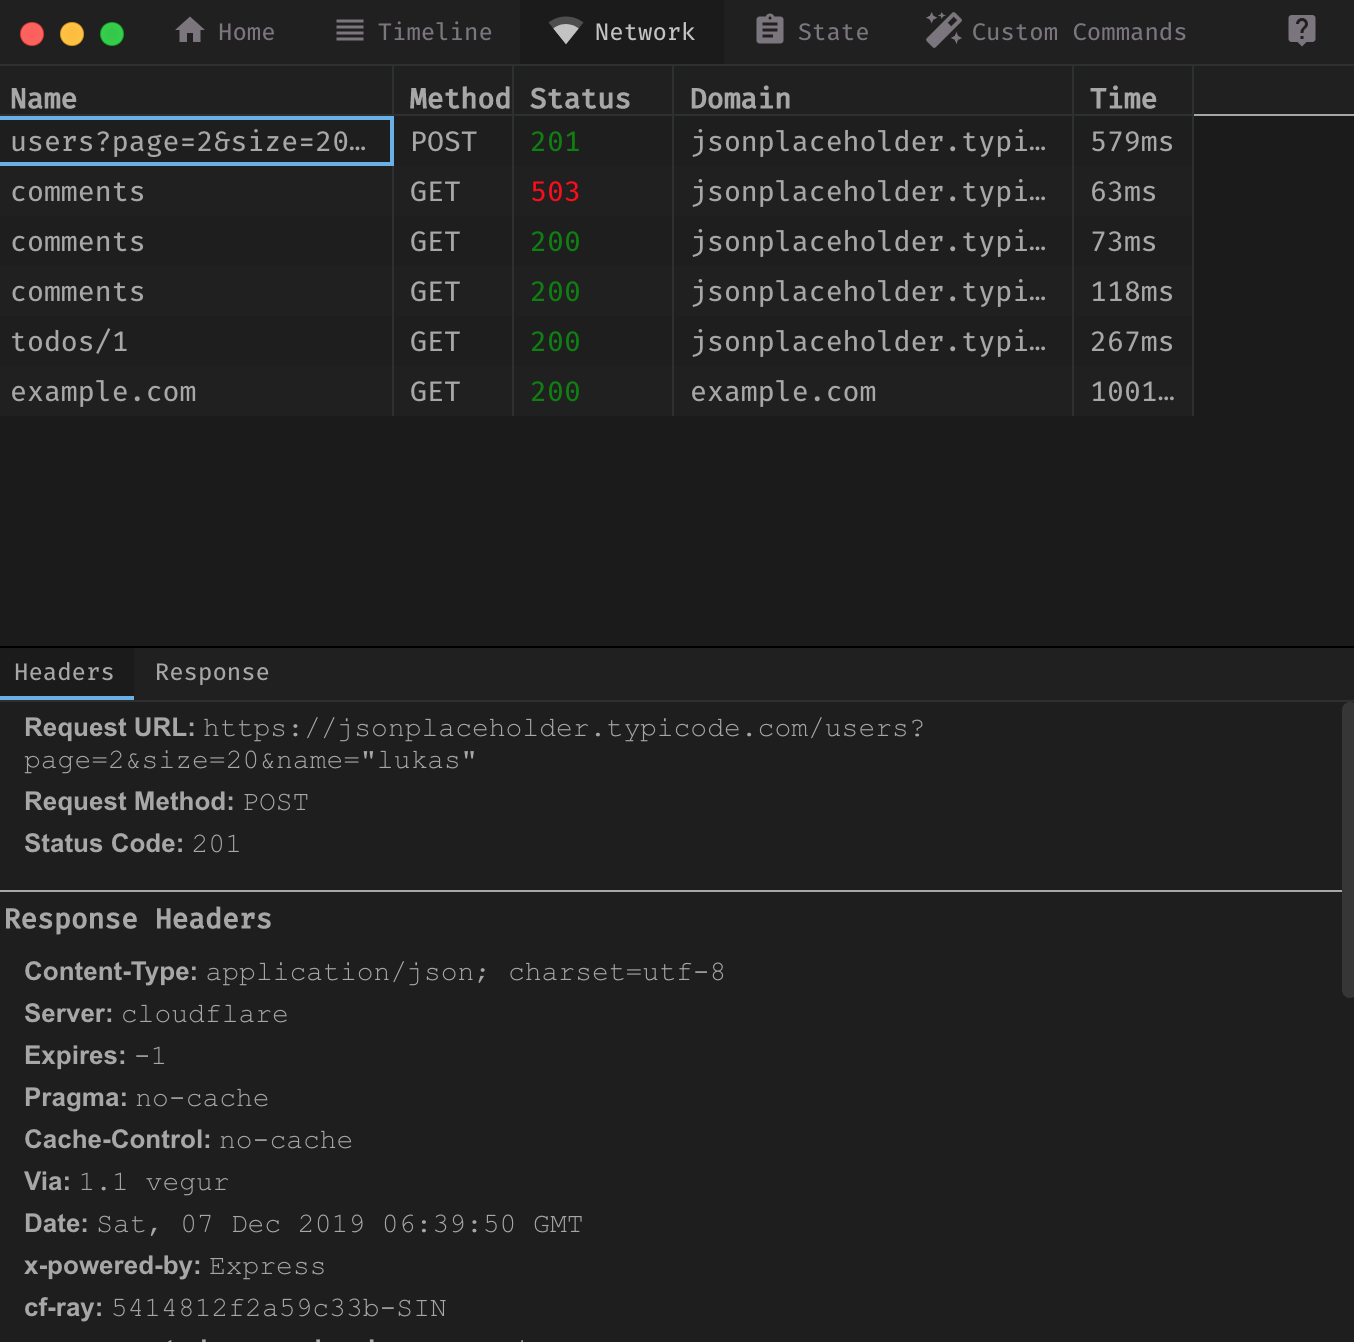Click the Response Headers section heading
Image resolution: width=1354 pixels, height=1342 pixels.
[x=138, y=919]
